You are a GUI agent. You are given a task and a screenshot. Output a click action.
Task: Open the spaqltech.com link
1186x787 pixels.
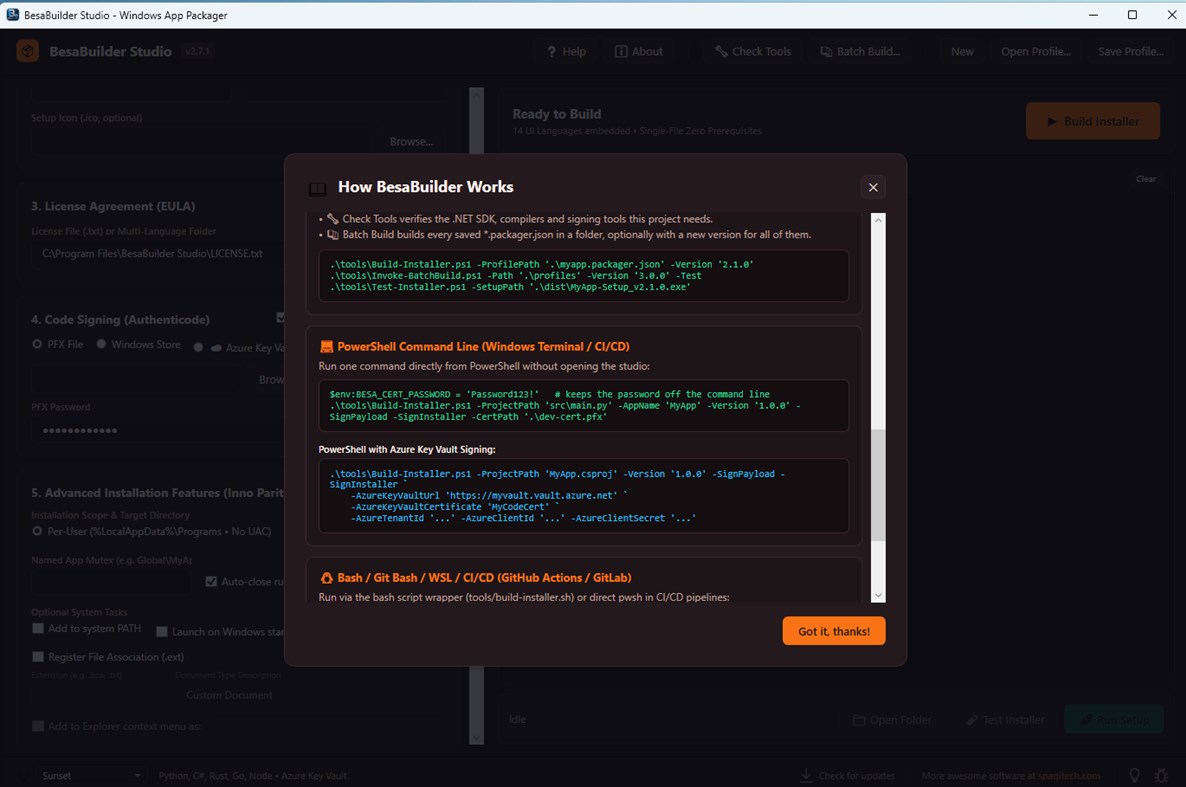[x=1069, y=776]
